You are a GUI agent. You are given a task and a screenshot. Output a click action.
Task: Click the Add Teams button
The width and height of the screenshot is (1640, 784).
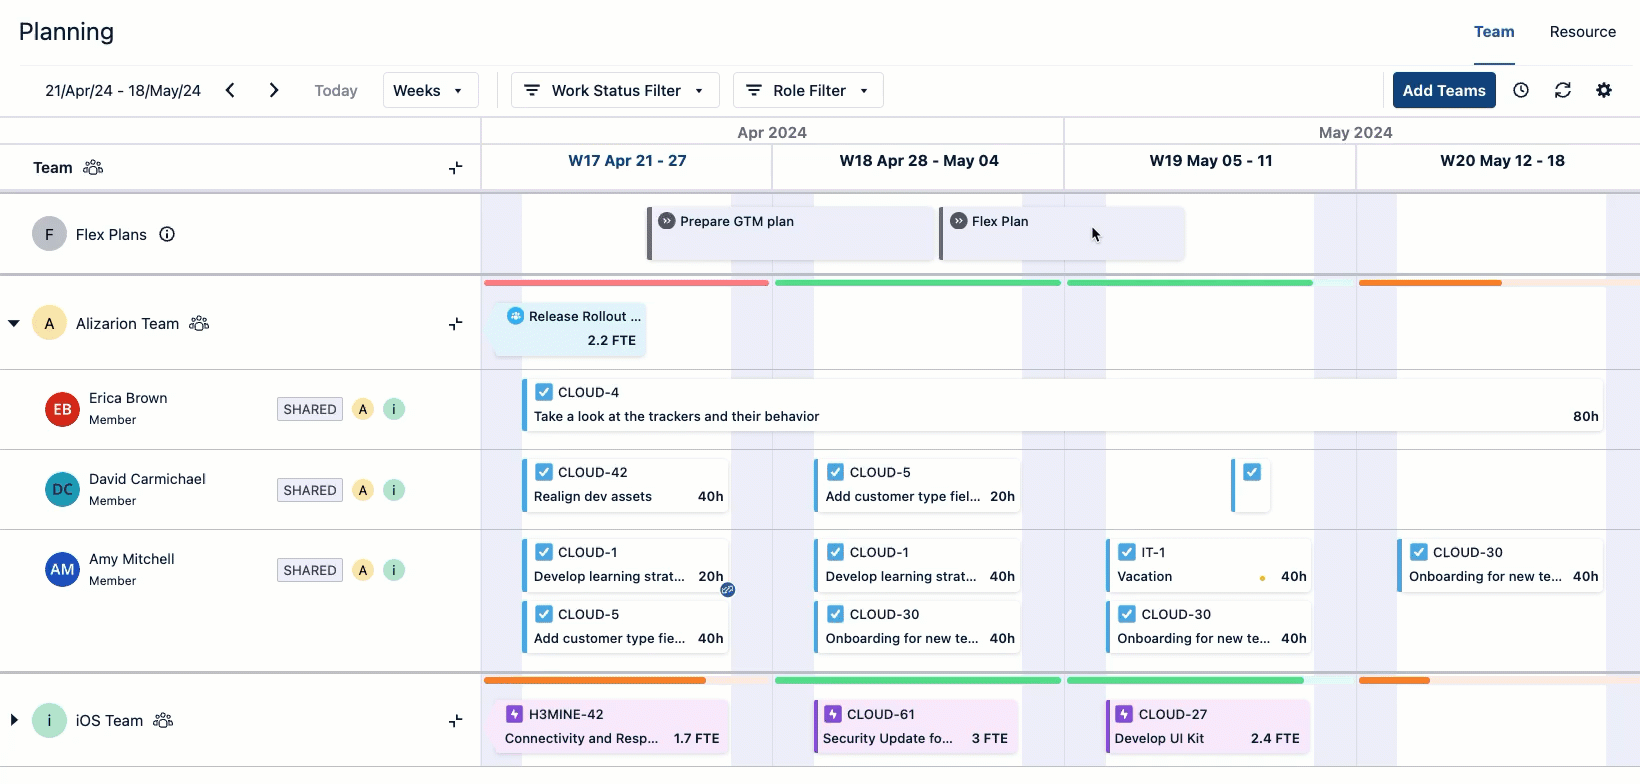(1443, 90)
